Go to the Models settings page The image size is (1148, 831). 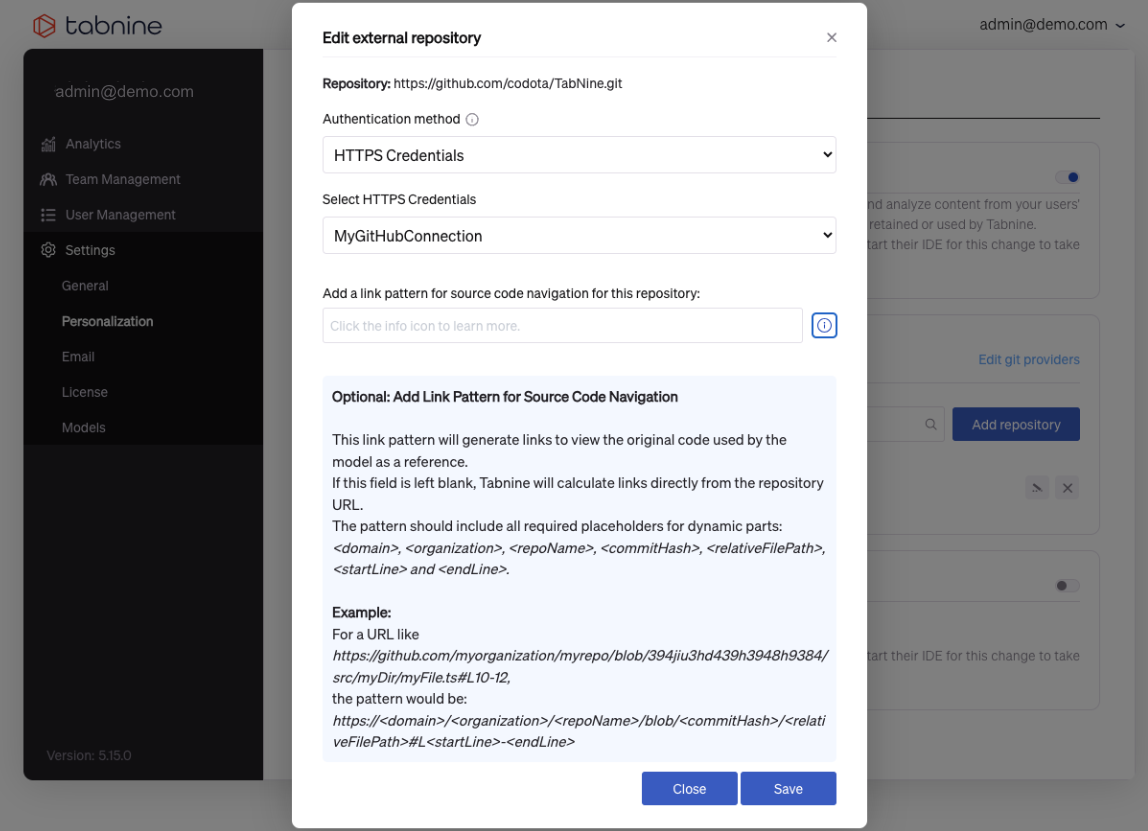83,427
